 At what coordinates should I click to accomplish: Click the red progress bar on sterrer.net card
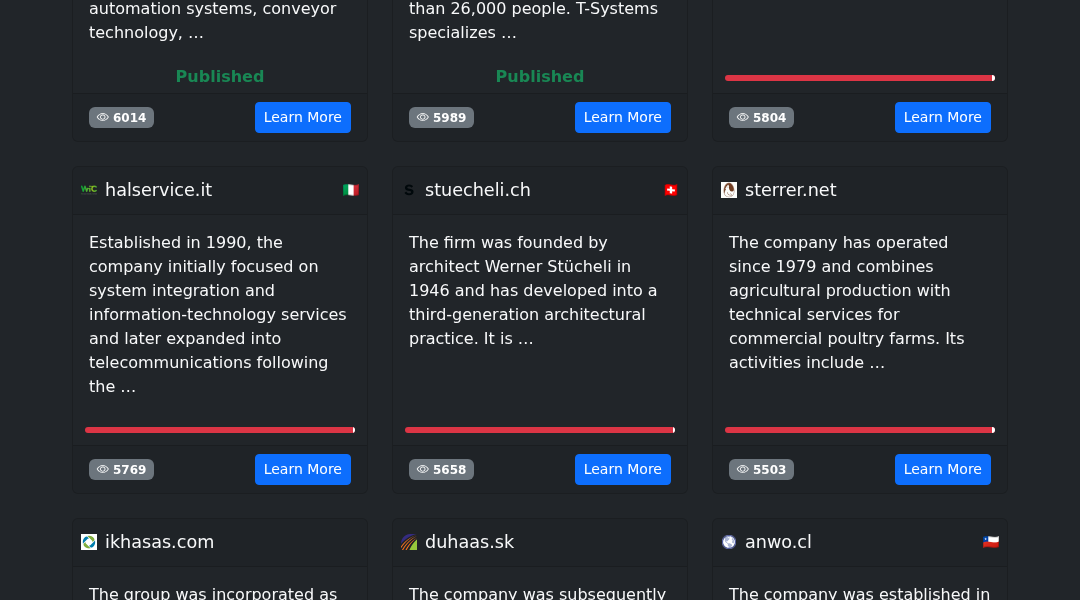(x=860, y=430)
